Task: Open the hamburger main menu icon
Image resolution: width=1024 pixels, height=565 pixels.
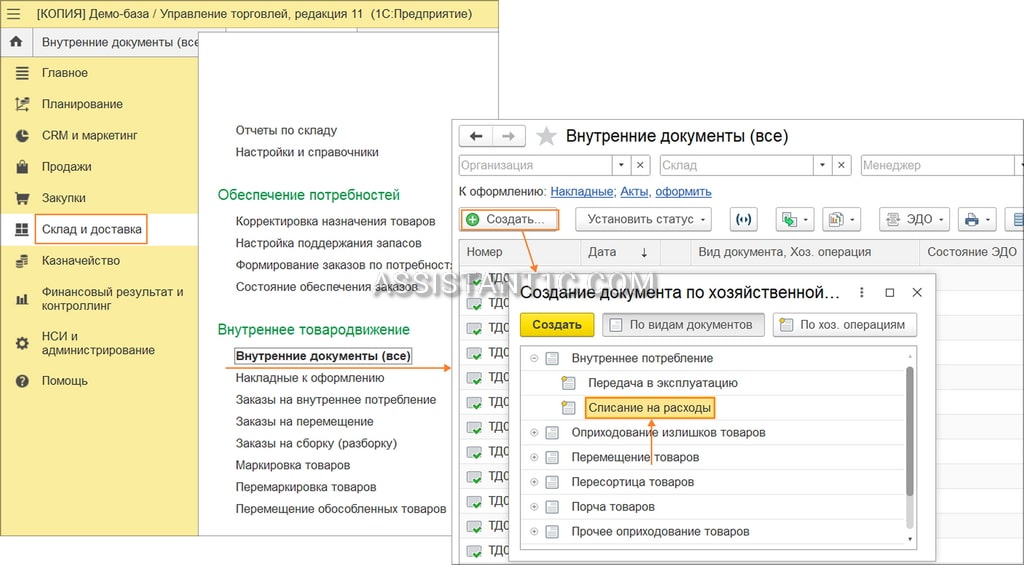Action: (13, 13)
